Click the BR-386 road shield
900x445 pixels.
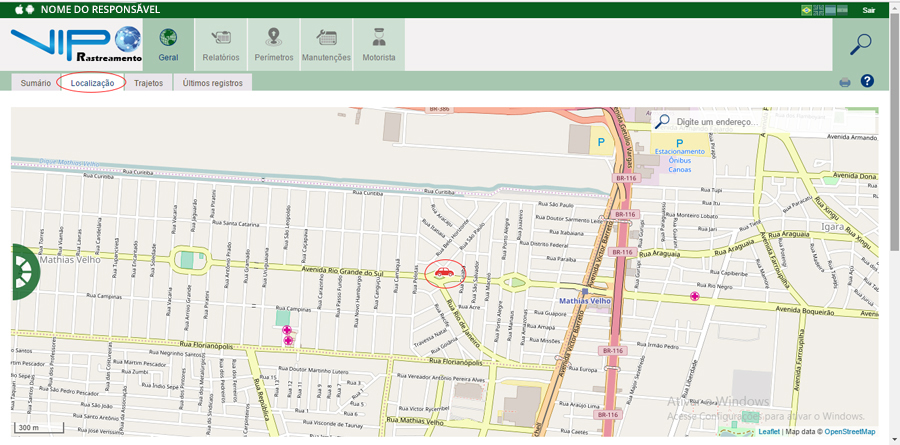click(x=438, y=109)
